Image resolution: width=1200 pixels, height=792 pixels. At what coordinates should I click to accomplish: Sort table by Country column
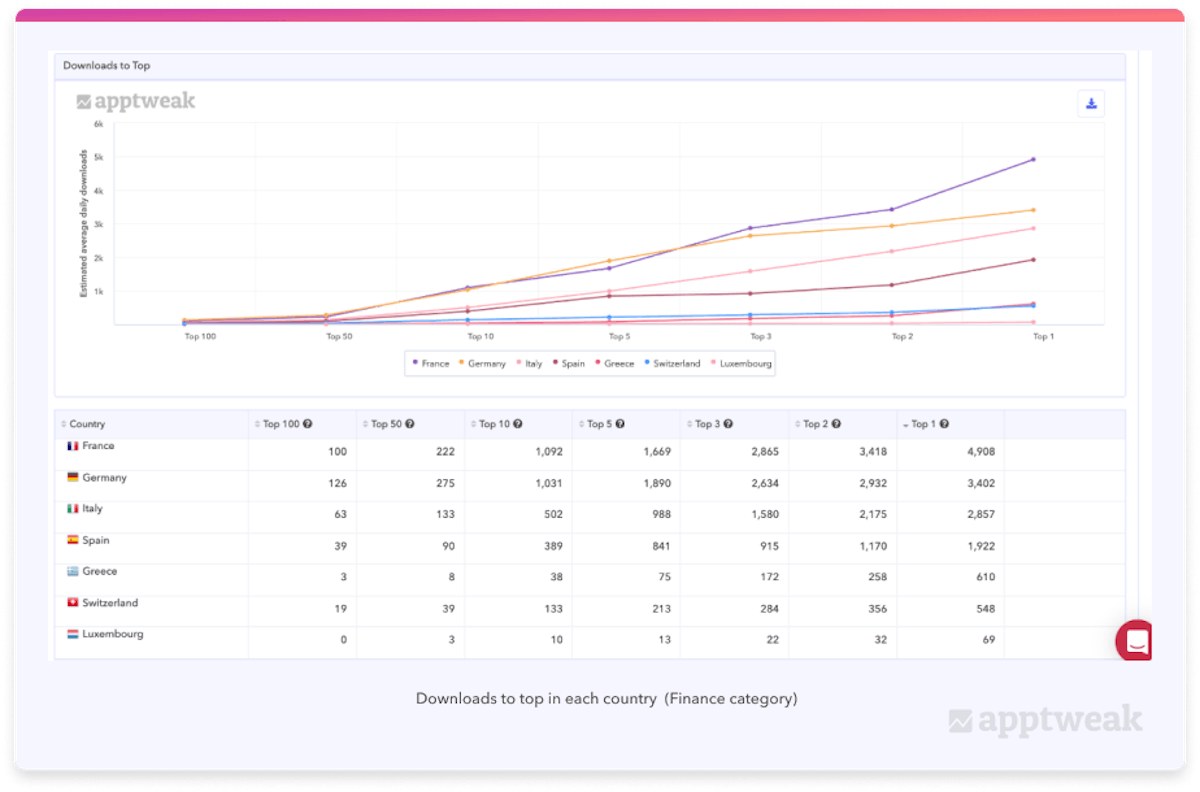(86, 424)
